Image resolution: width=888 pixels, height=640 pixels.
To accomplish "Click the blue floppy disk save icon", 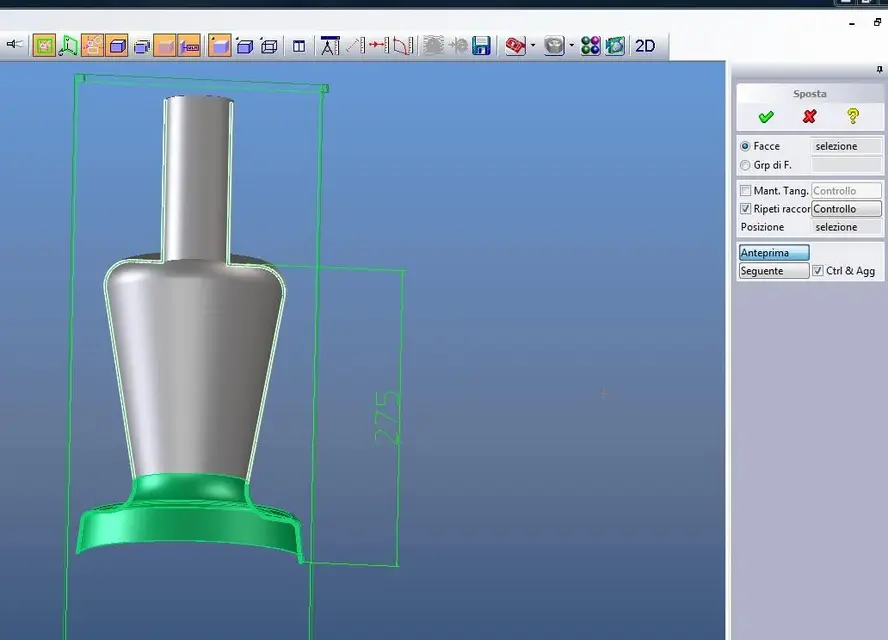I will coord(481,45).
